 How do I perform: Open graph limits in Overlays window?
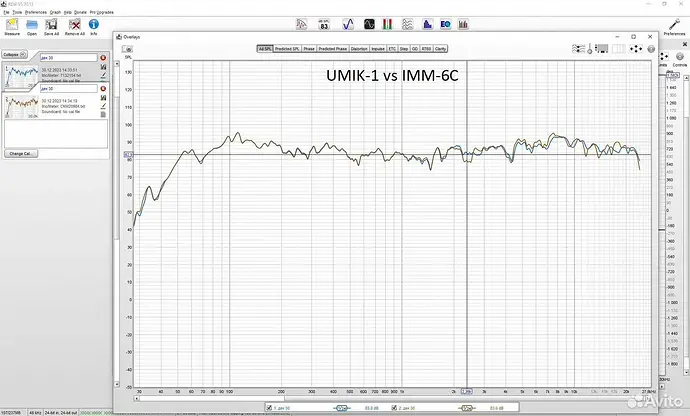click(636, 49)
